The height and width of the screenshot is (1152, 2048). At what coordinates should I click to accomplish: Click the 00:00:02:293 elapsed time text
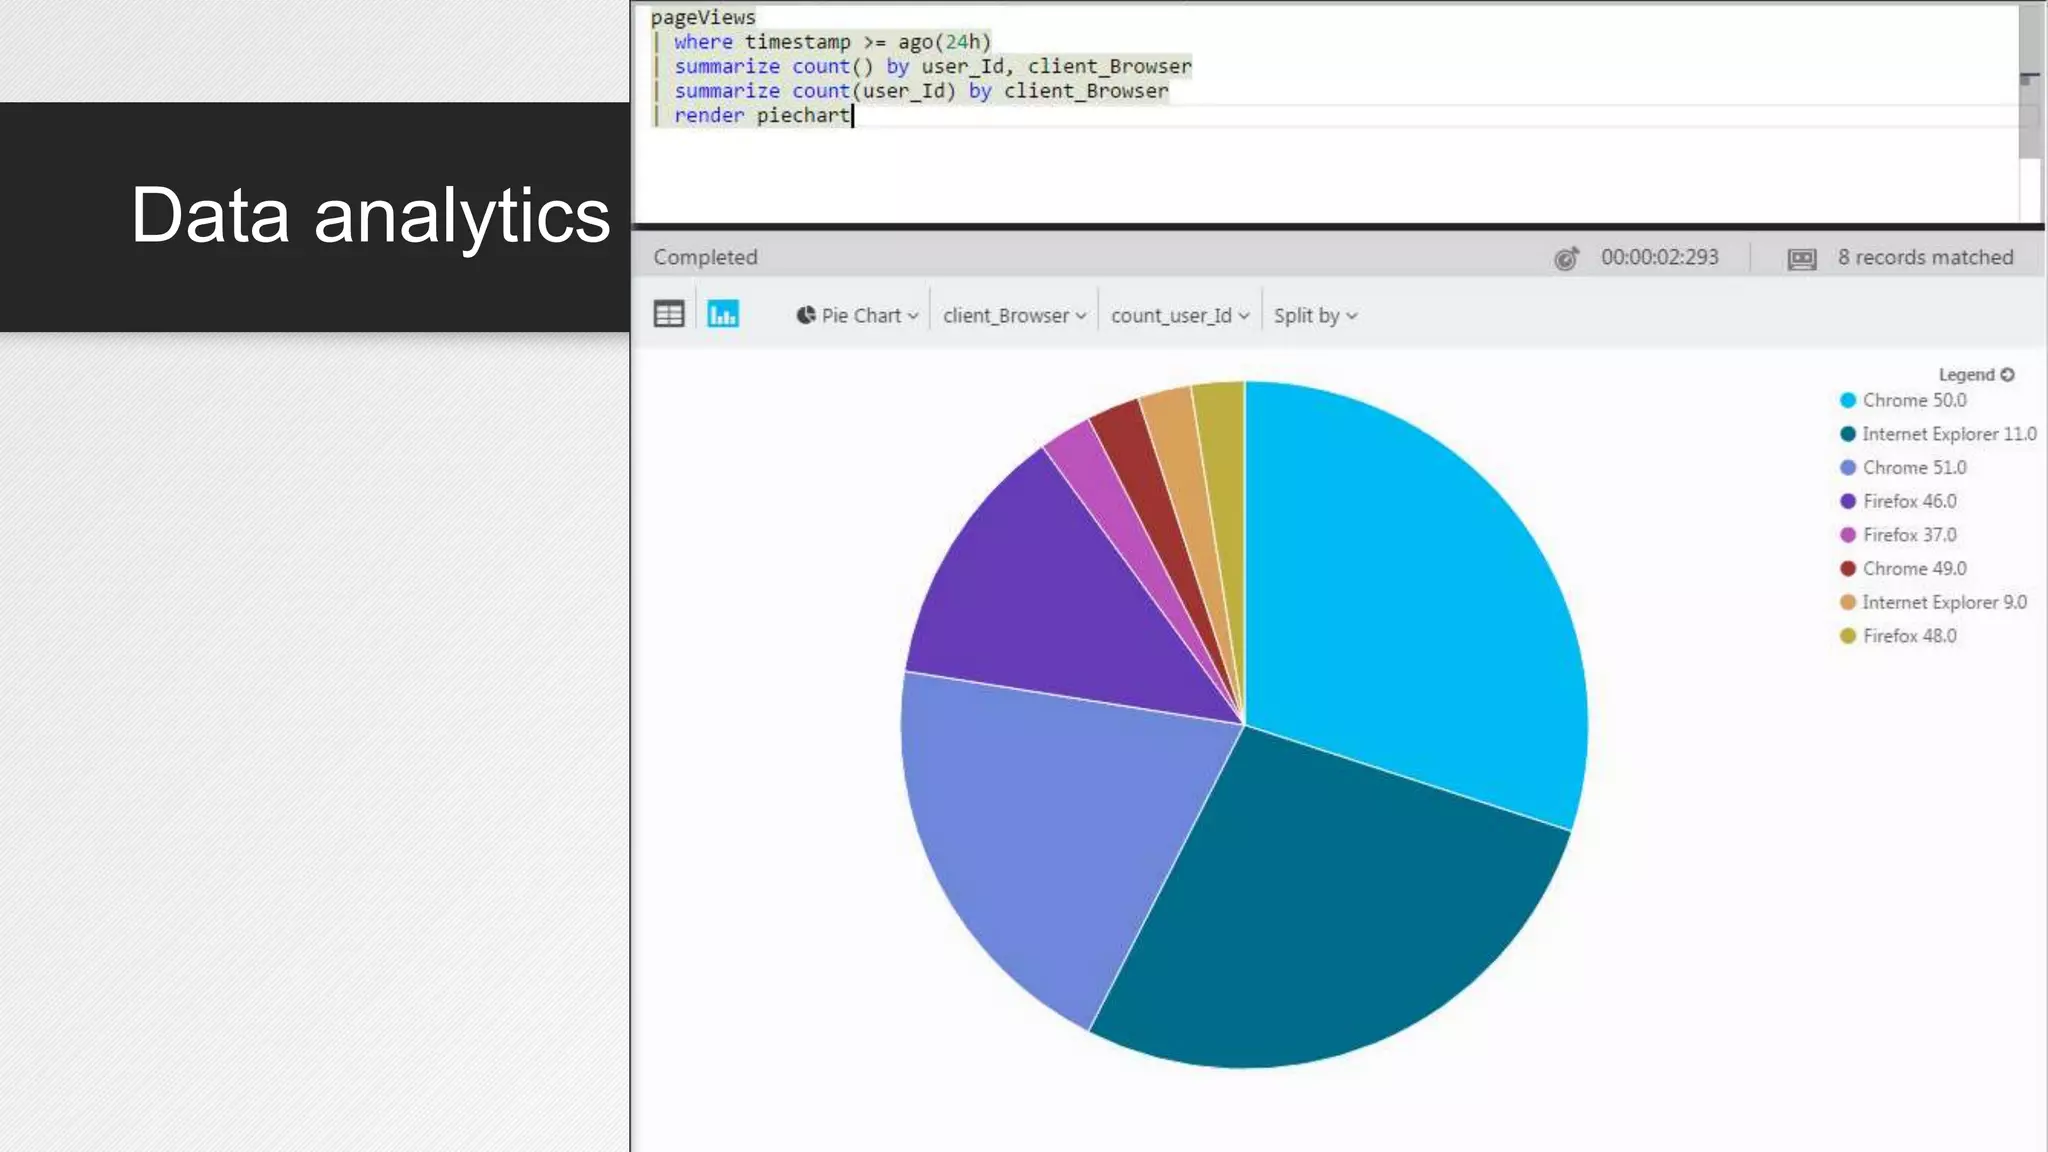click(1659, 257)
